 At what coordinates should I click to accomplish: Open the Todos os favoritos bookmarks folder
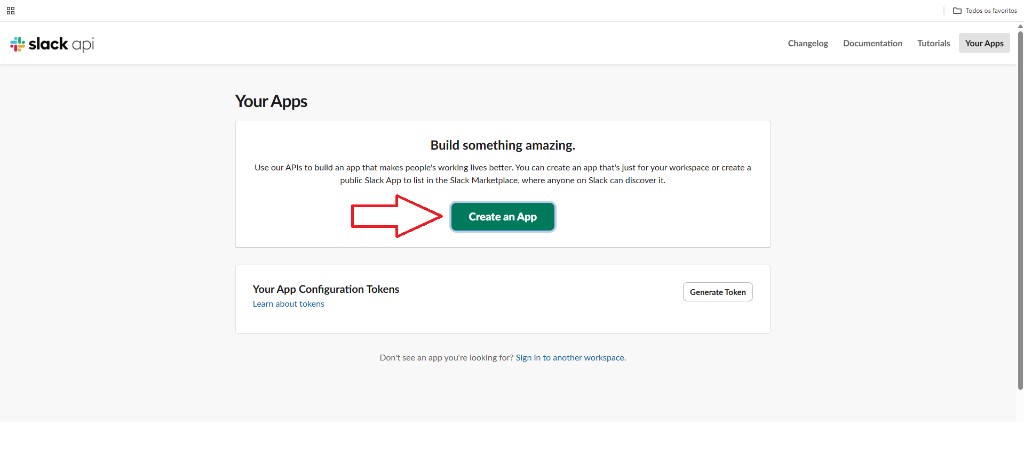[984, 10]
